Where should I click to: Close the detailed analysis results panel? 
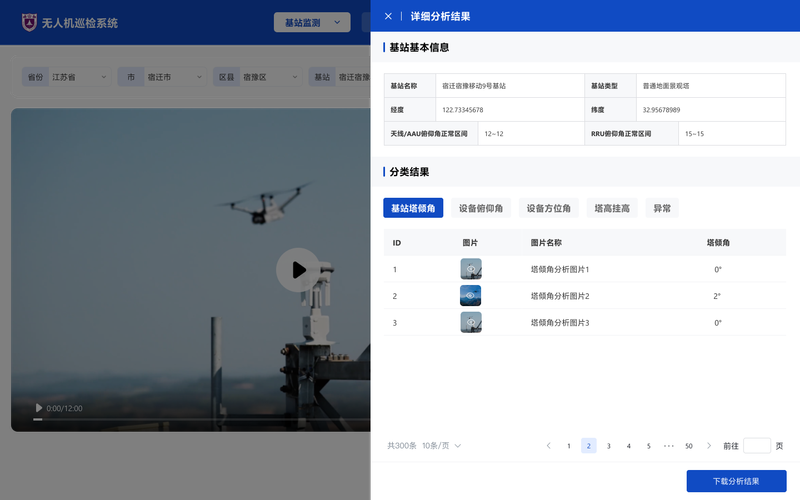(x=388, y=16)
